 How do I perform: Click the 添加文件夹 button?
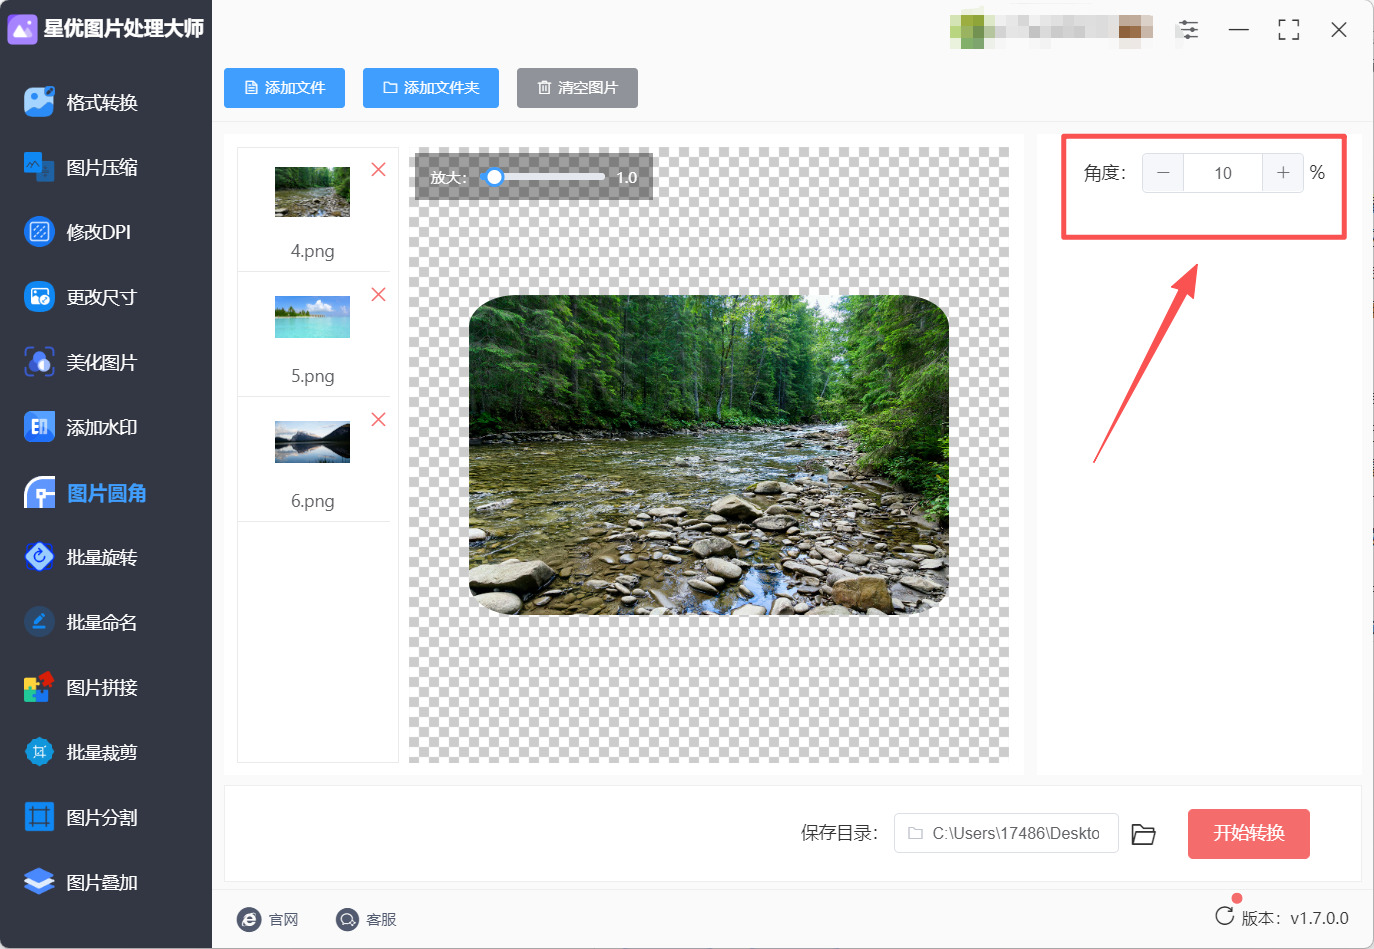[x=431, y=88]
